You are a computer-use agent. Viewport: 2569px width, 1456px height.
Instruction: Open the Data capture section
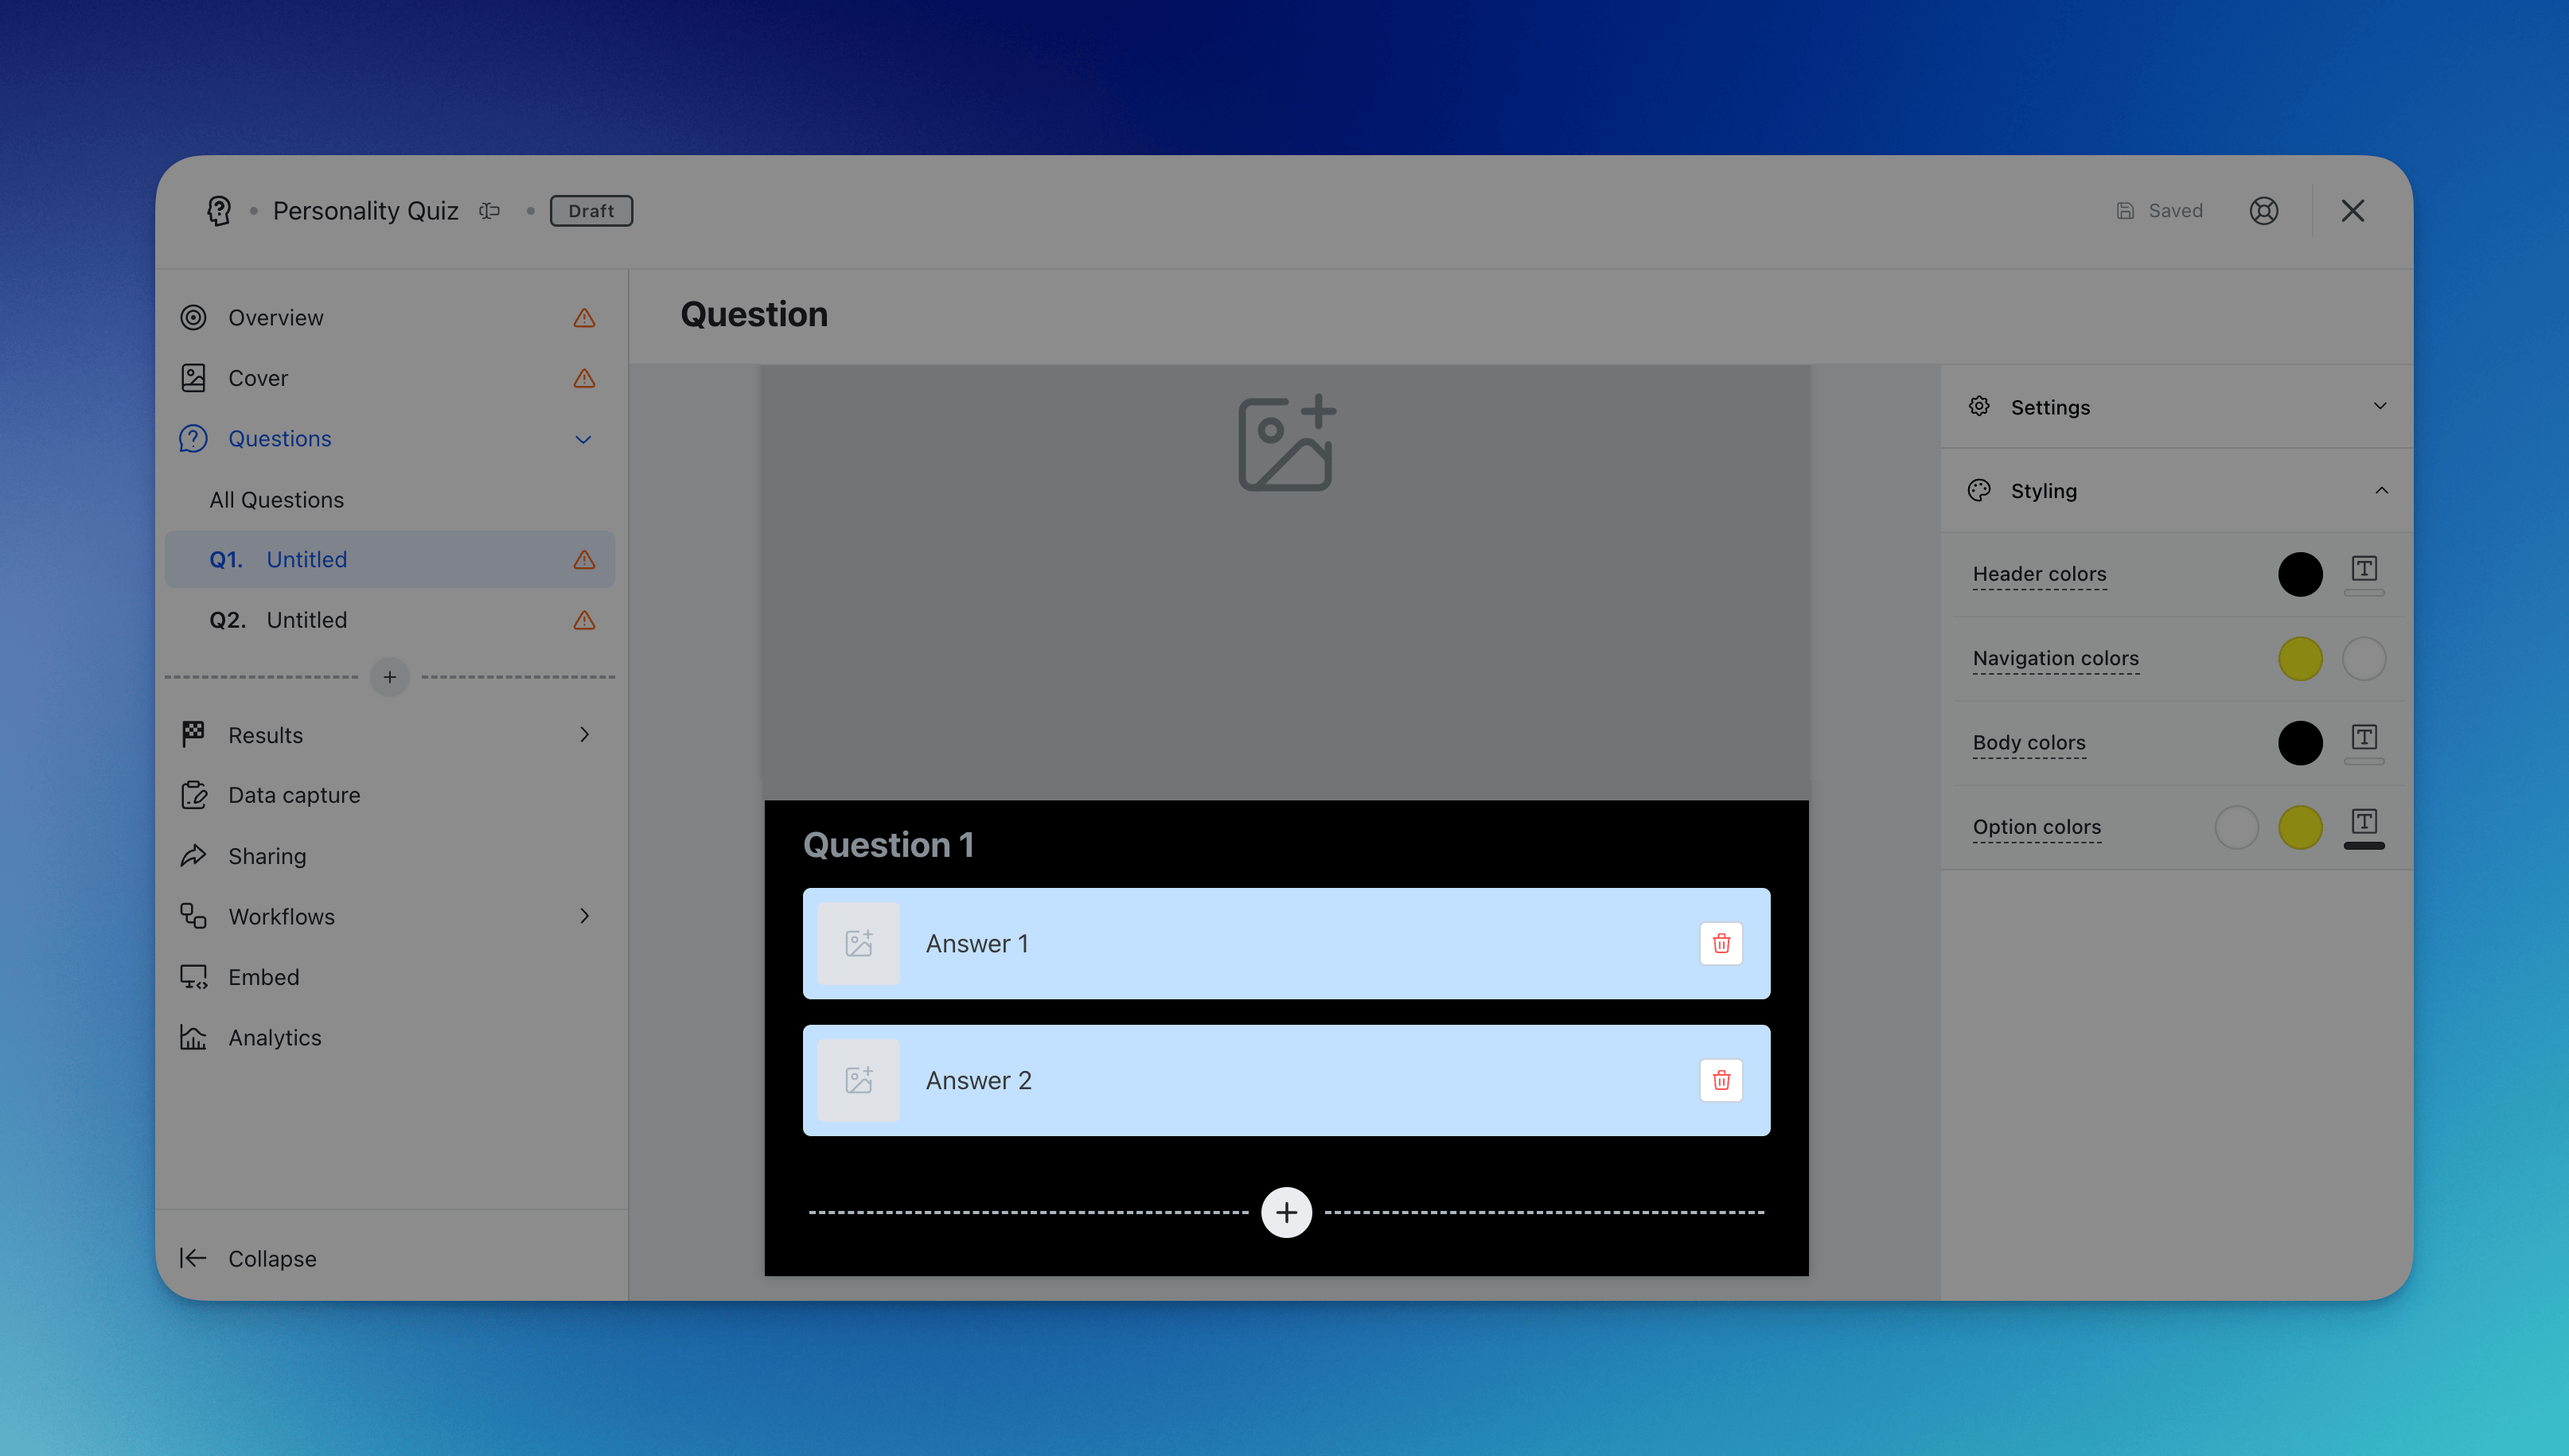coord(294,795)
